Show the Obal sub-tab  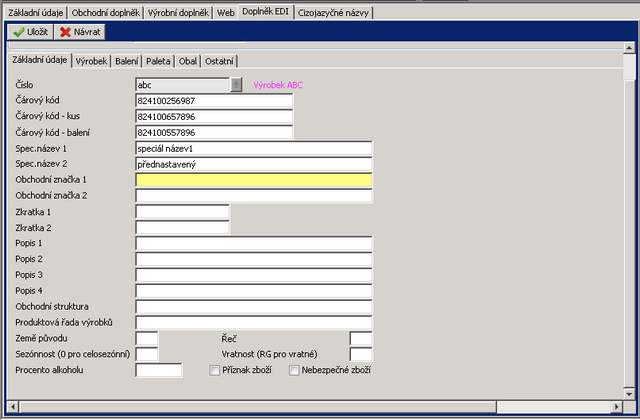(x=188, y=61)
